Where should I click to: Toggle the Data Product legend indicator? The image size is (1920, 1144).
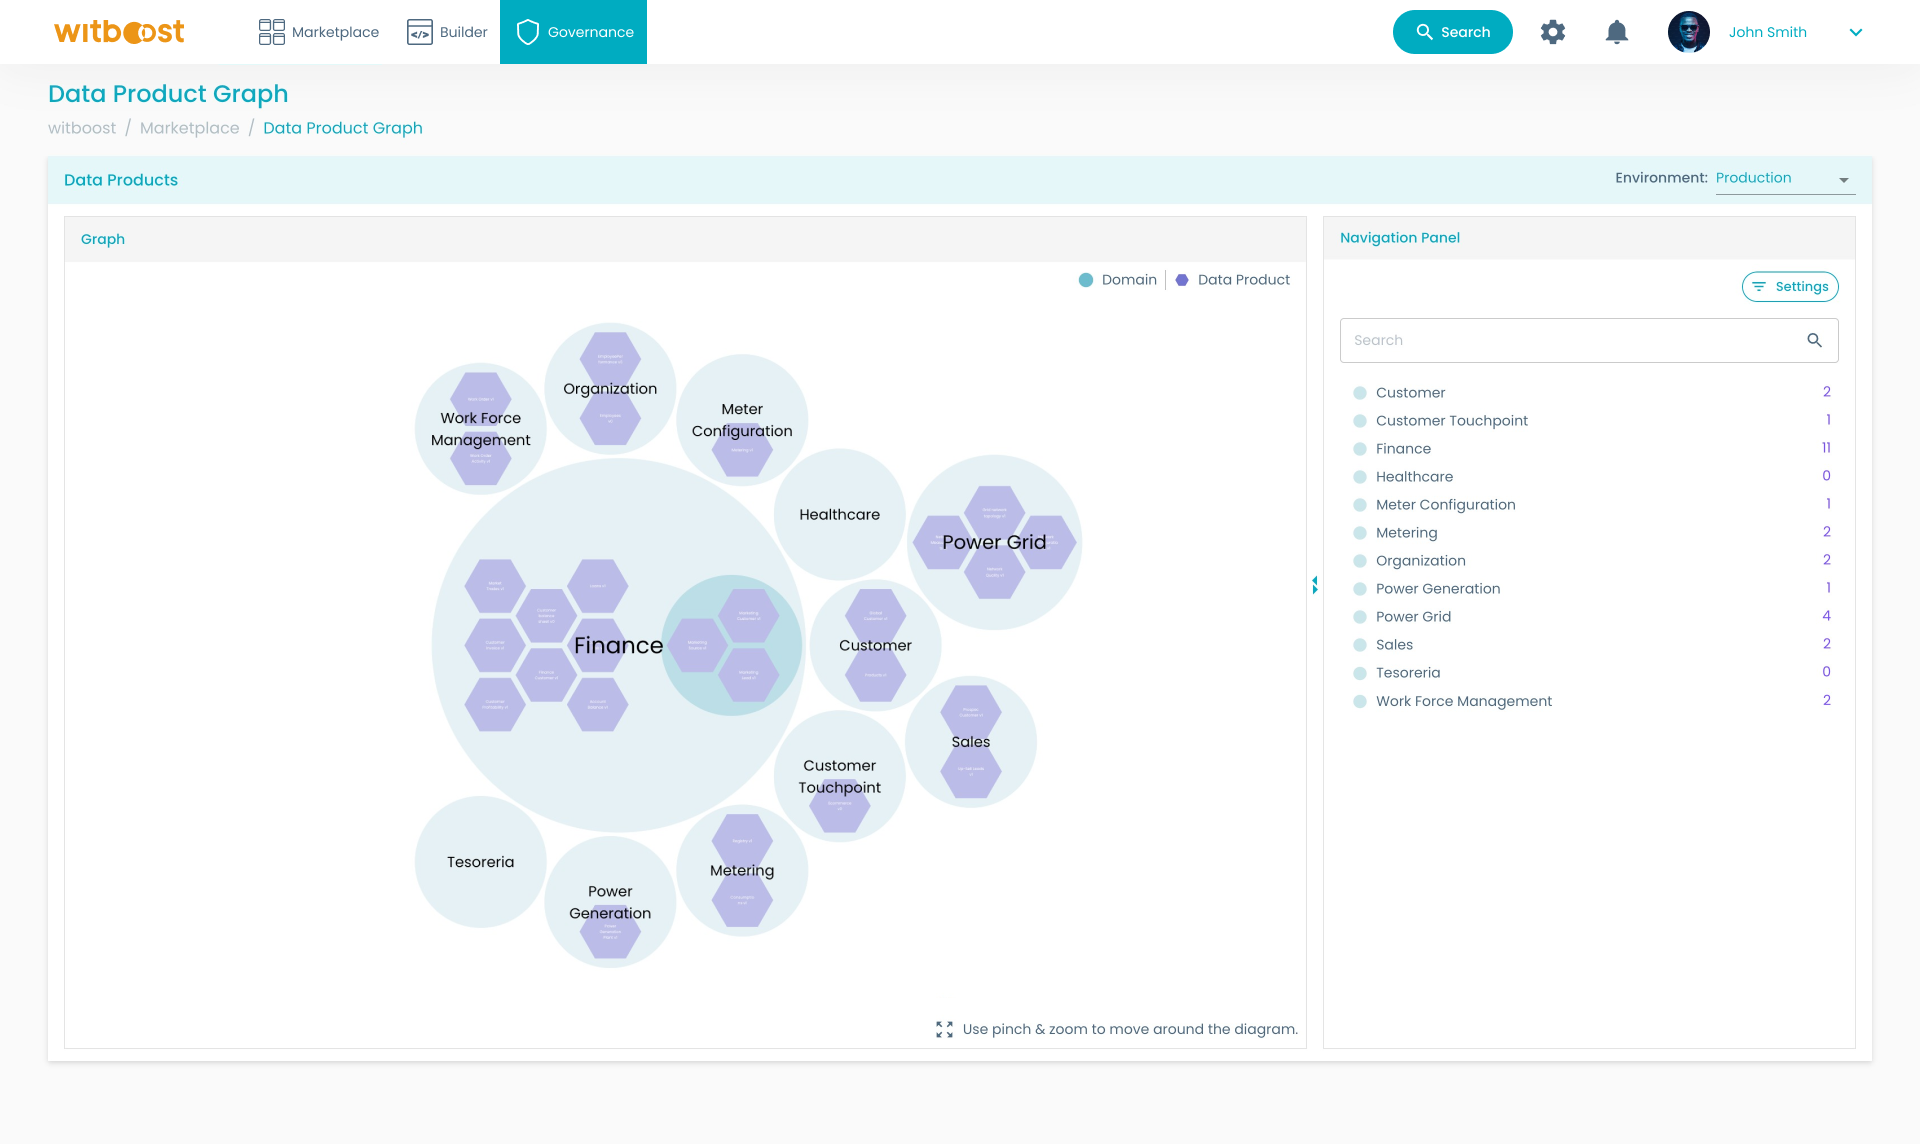pos(1182,280)
